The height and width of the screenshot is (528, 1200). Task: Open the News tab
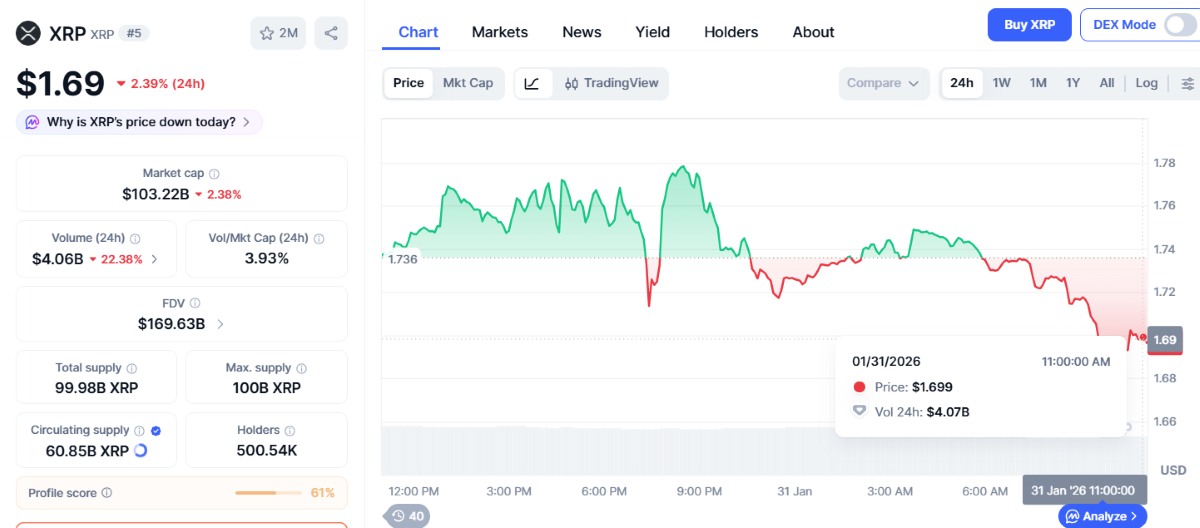582,32
